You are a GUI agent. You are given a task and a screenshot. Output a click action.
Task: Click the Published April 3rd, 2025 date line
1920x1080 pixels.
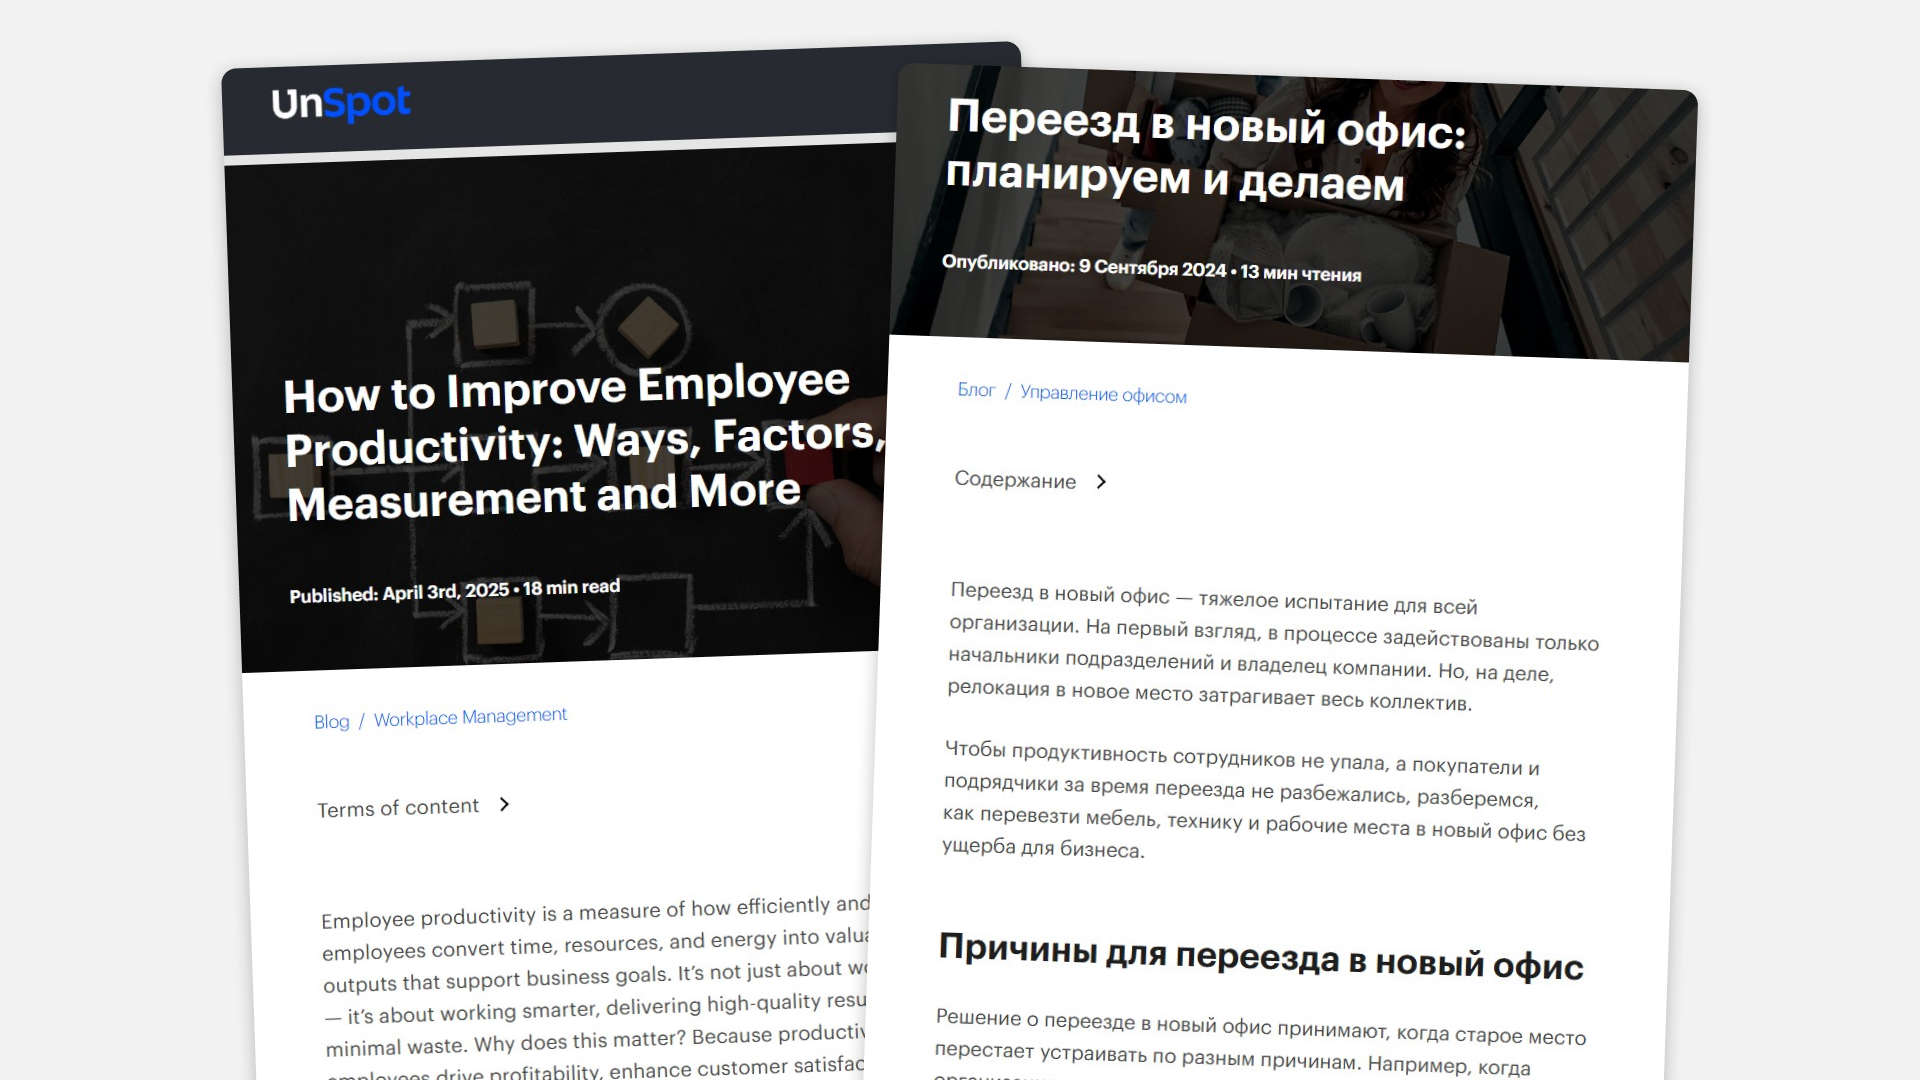[454, 591]
